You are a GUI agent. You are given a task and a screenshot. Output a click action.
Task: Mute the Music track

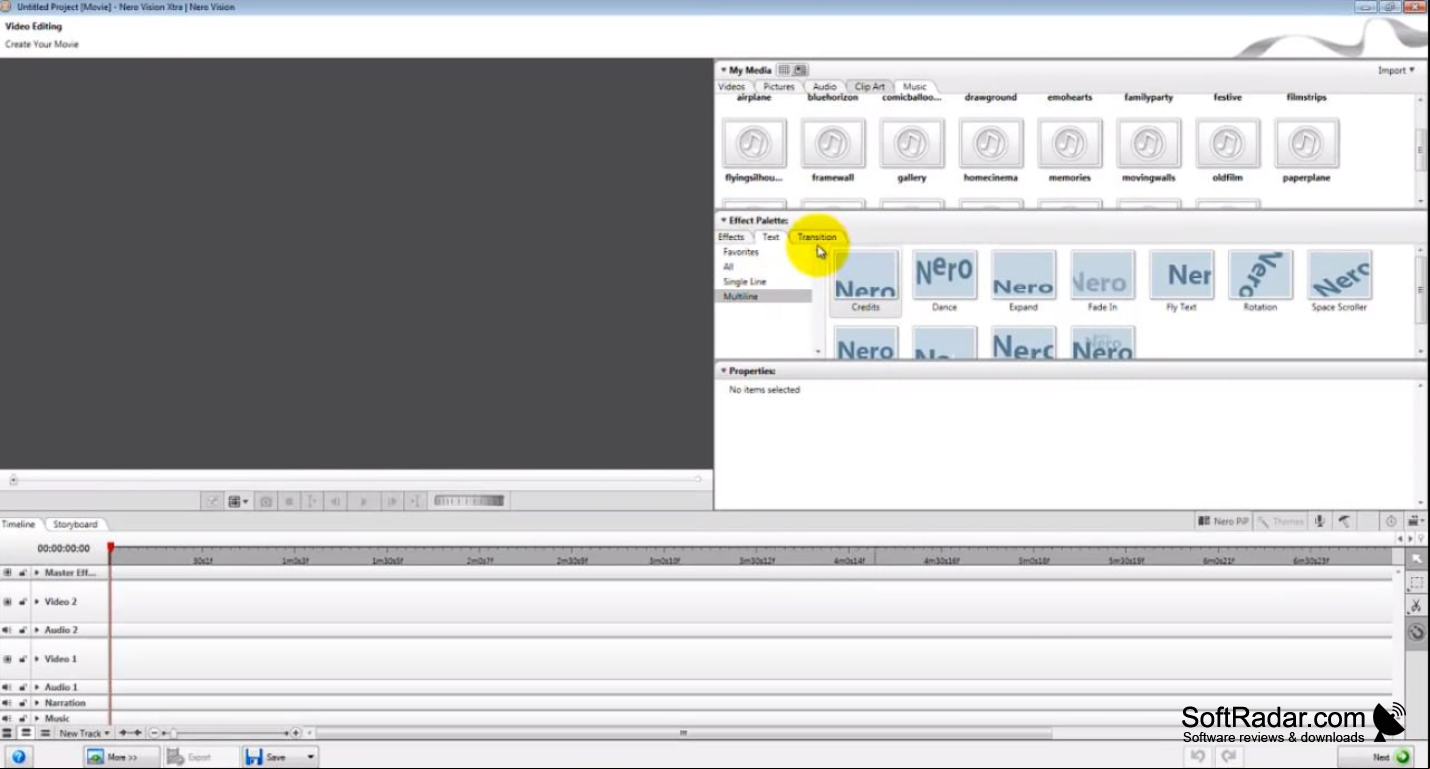[x=7, y=718]
